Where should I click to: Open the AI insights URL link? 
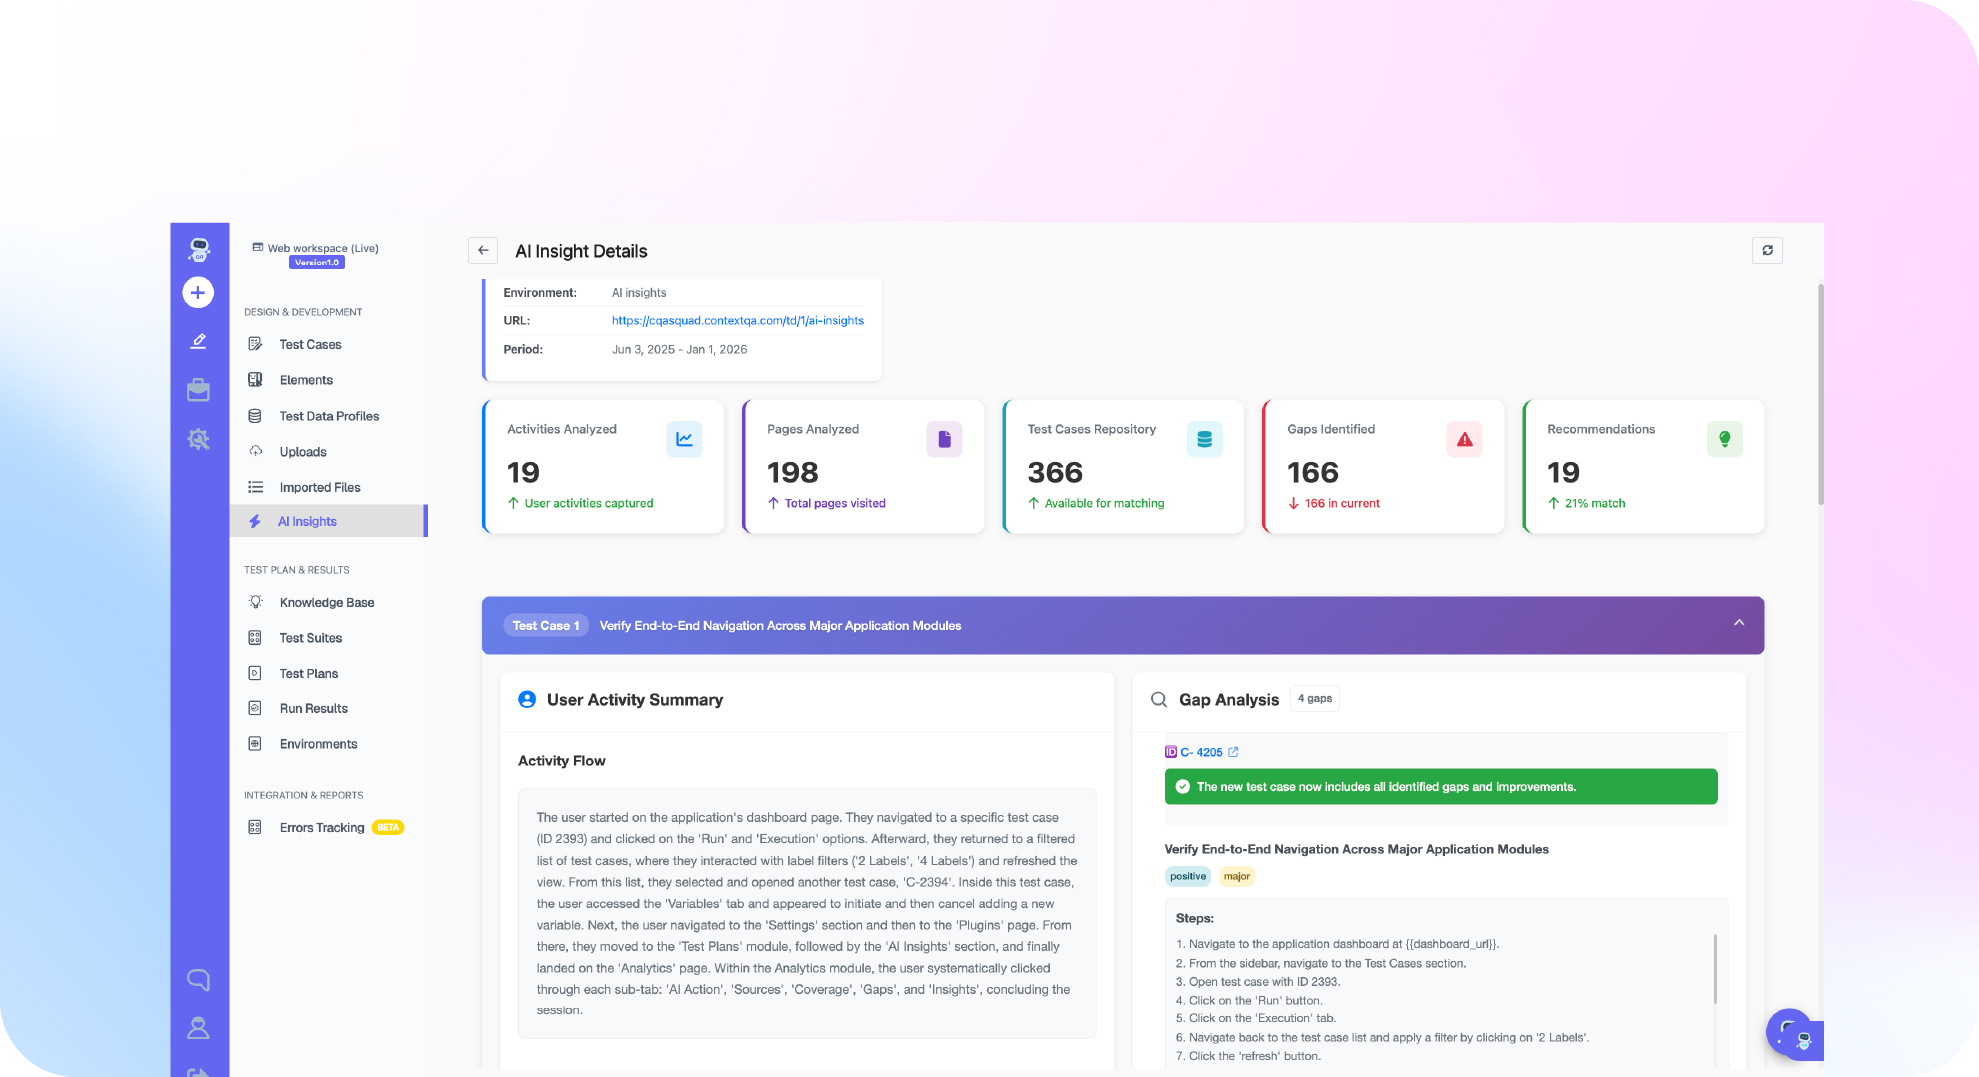pos(738,320)
